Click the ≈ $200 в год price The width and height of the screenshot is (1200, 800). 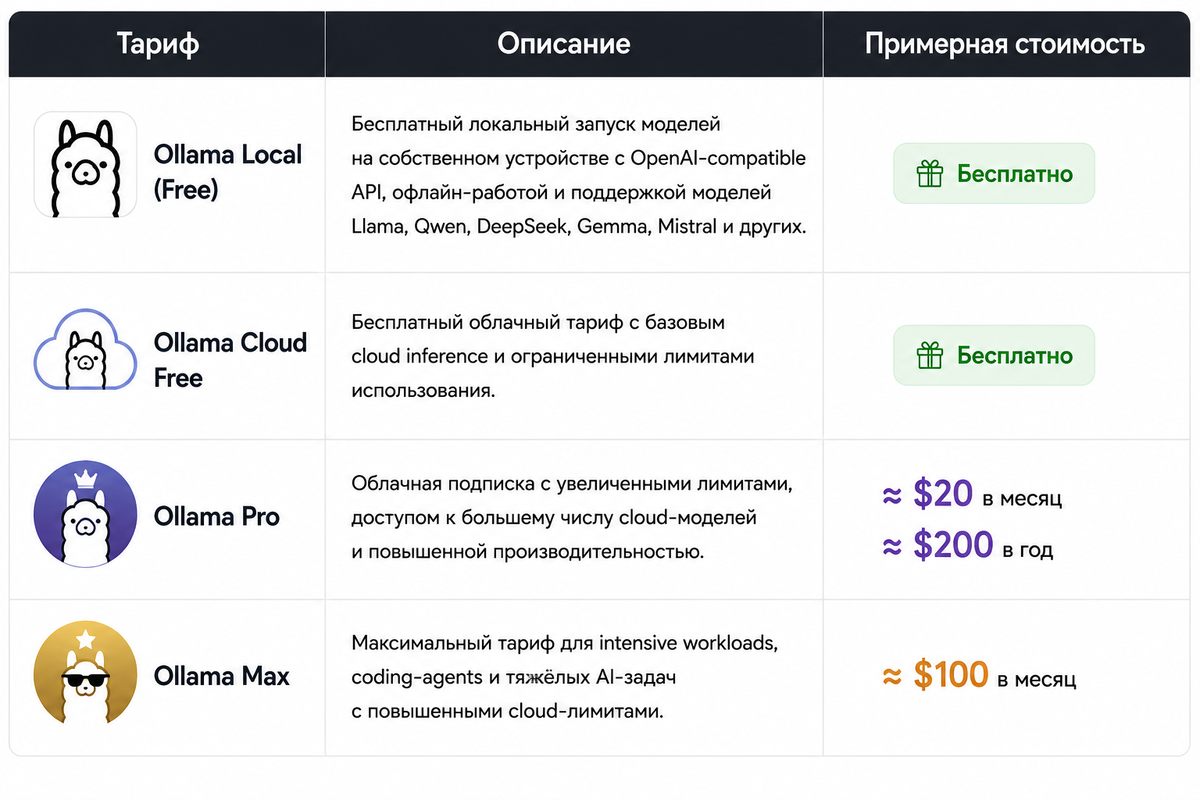[967, 546]
